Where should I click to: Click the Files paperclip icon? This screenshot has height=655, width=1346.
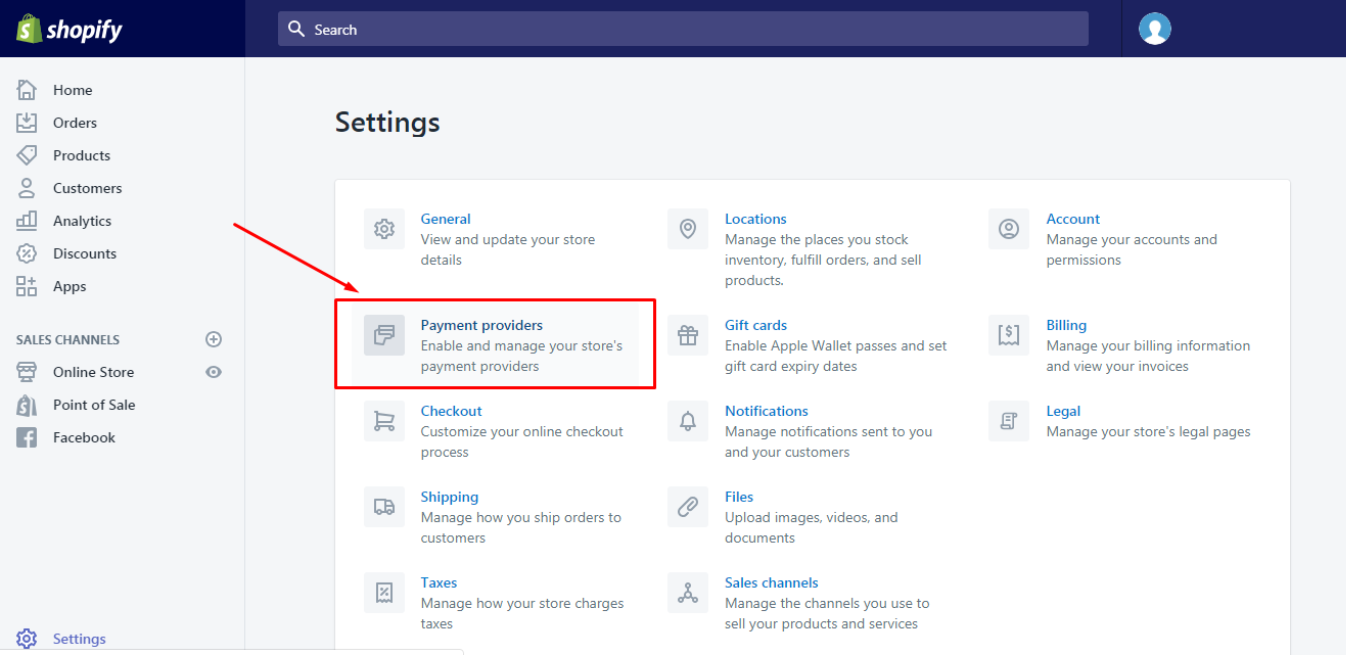point(687,507)
